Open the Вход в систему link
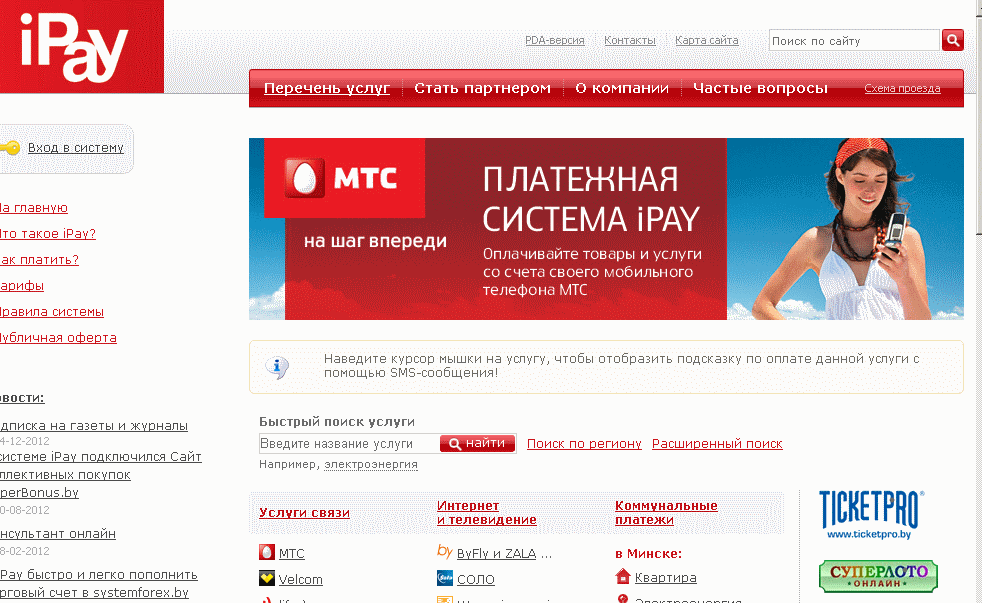This screenshot has height=603, width=982. pyautogui.click(x=75, y=148)
